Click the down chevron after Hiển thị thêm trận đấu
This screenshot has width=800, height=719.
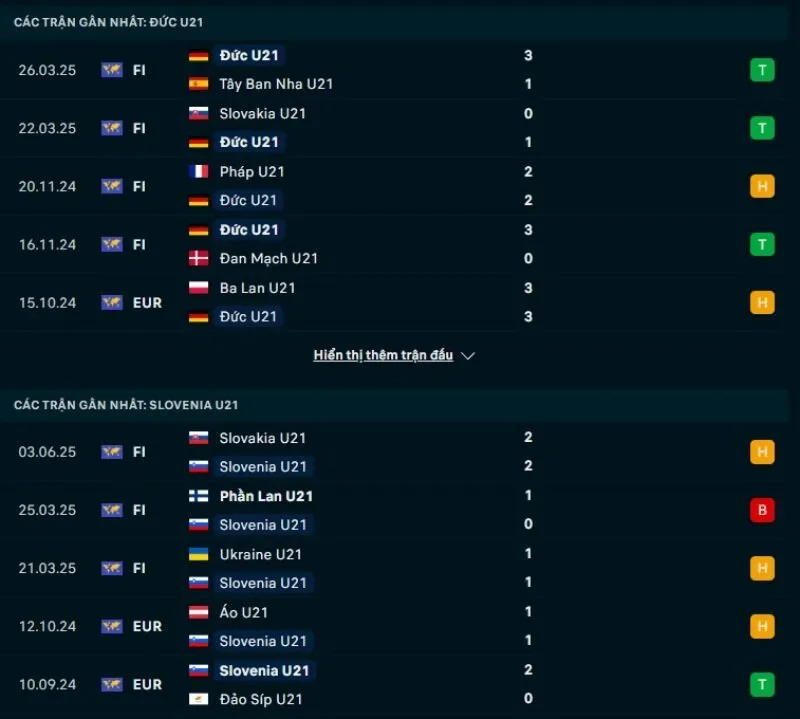point(467,355)
